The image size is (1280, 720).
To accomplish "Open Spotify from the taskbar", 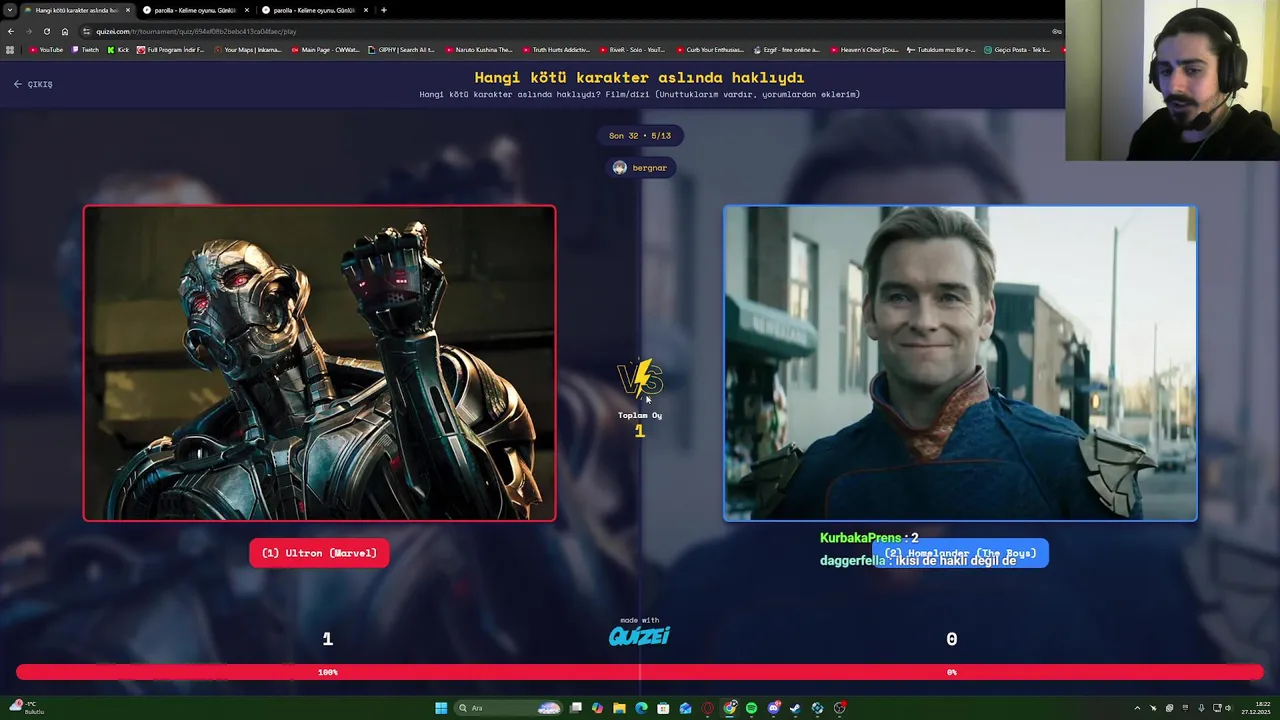I will [751, 708].
